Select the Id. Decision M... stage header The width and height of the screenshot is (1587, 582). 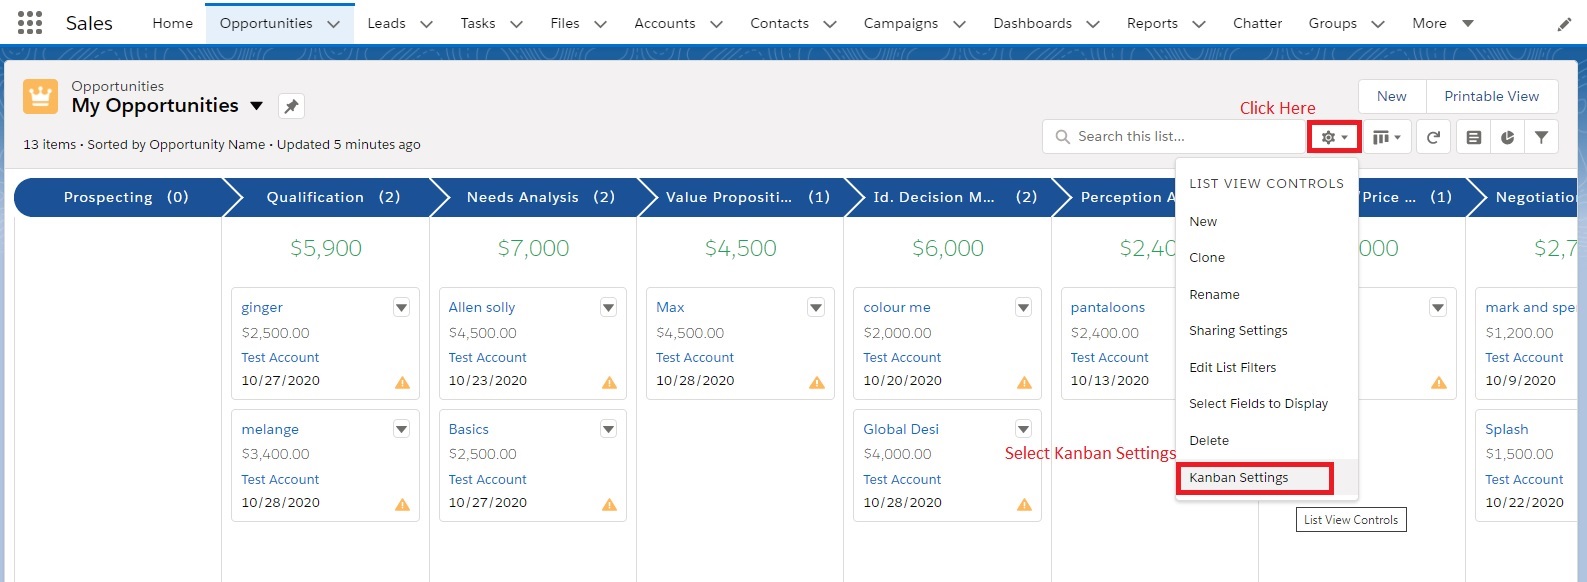point(955,197)
